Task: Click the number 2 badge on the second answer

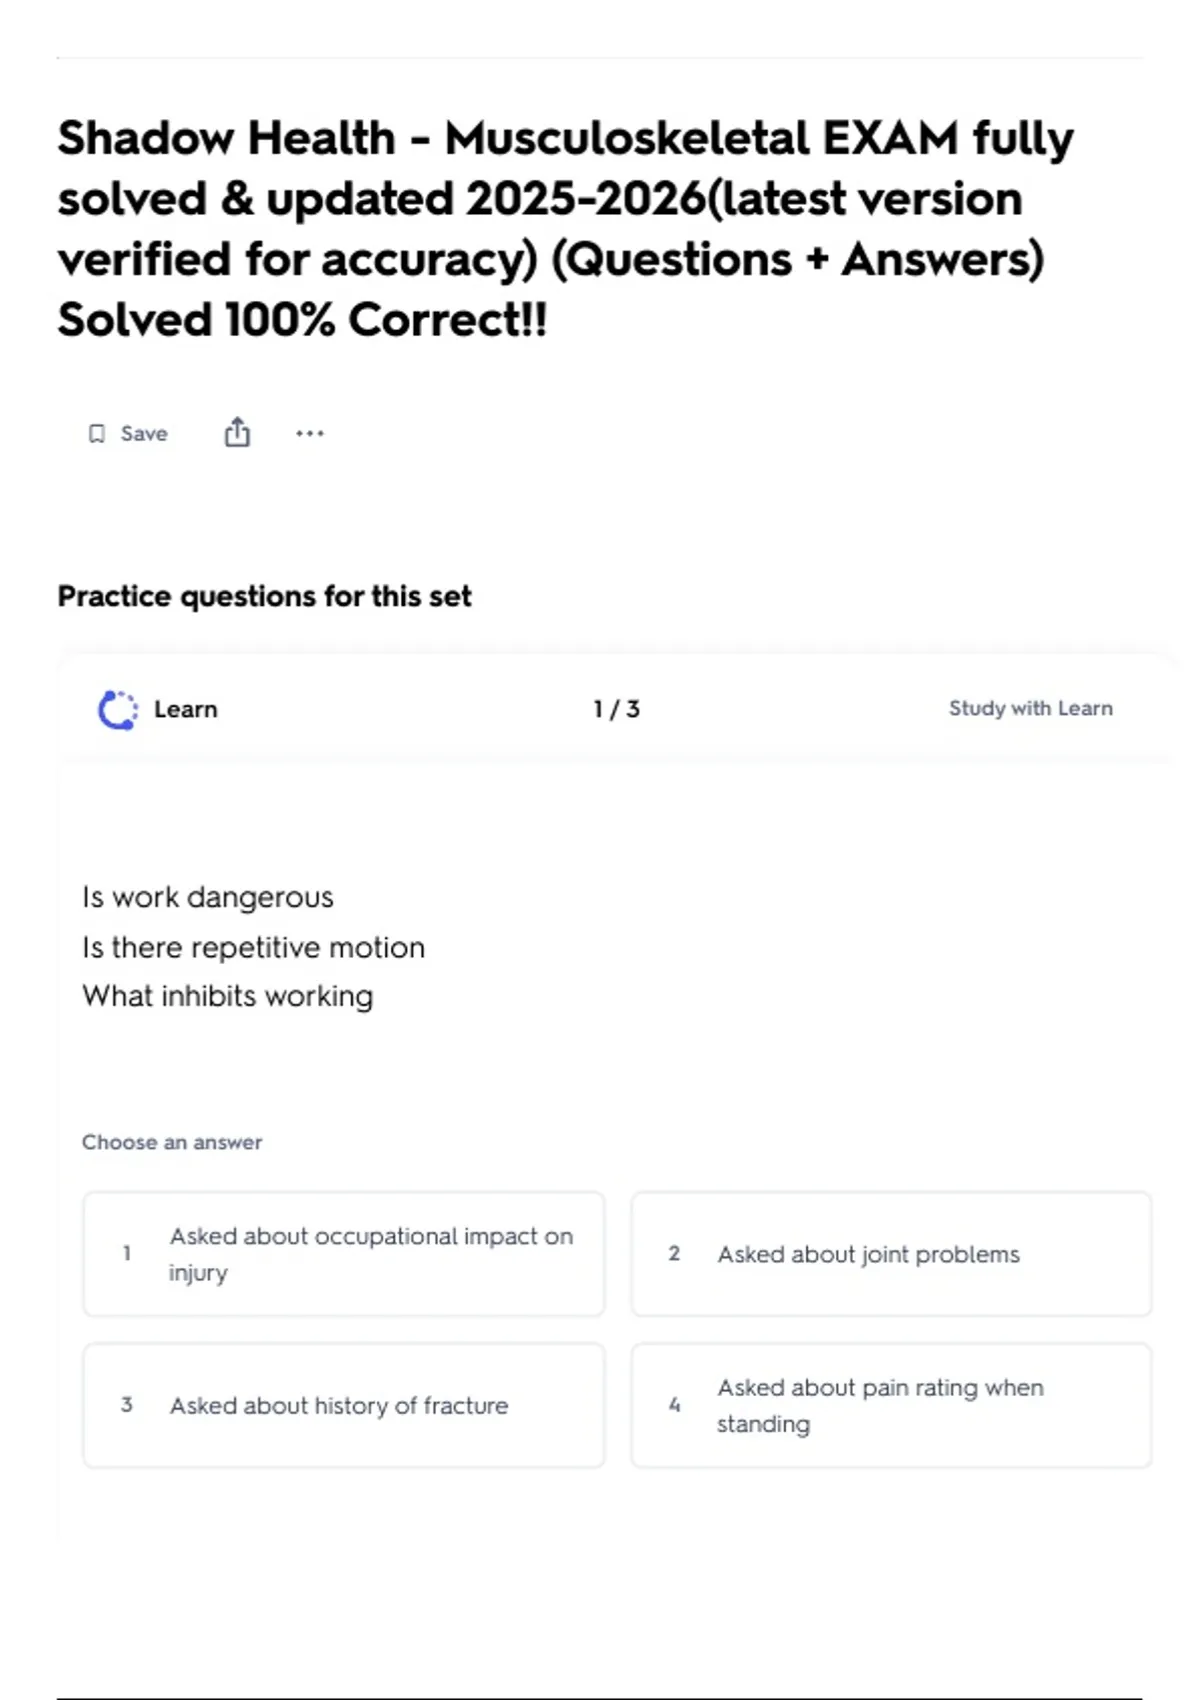Action: (x=674, y=1254)
